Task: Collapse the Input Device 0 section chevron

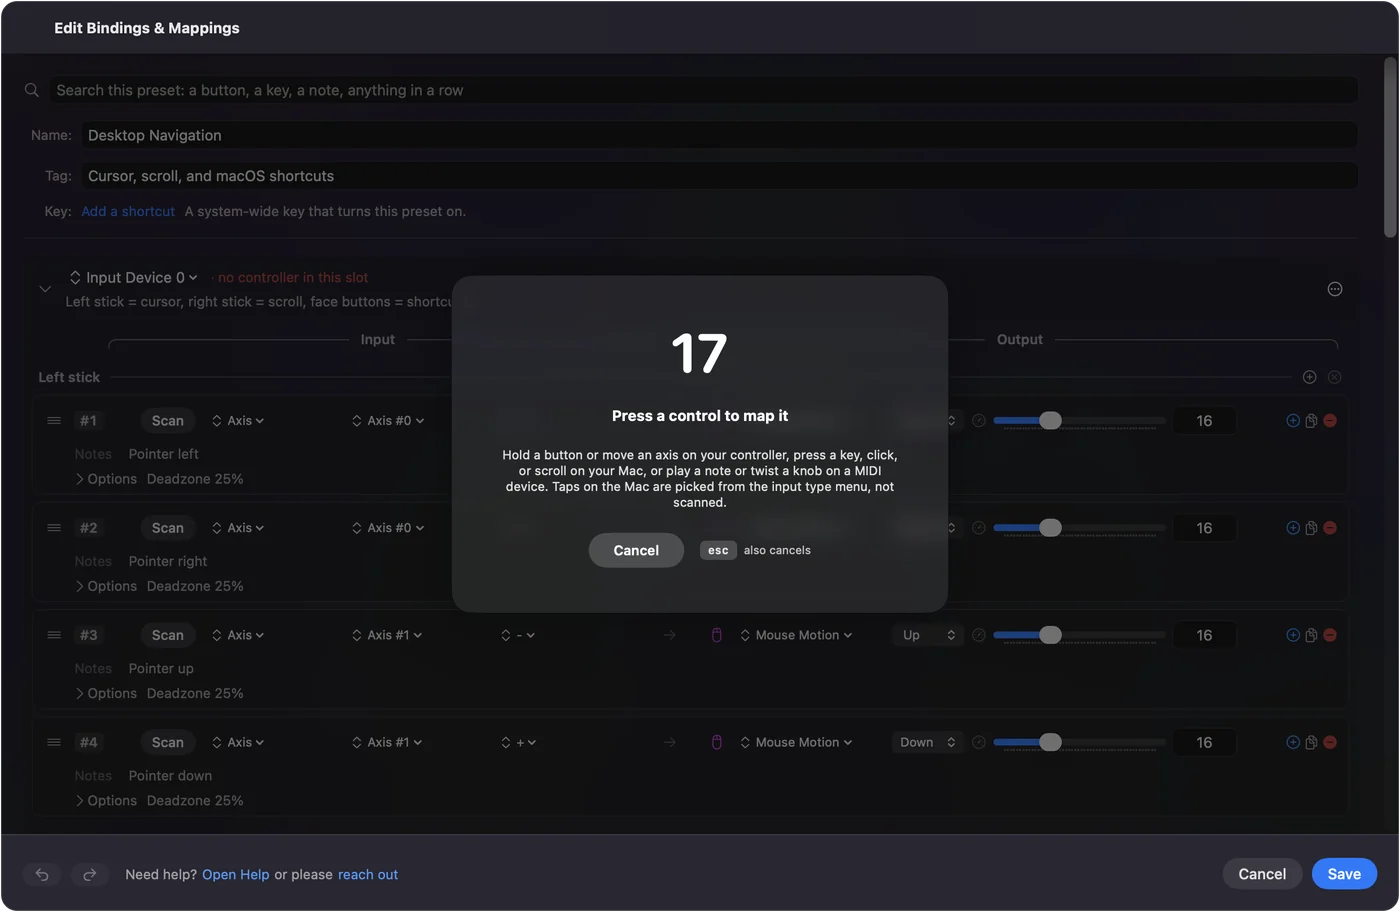Action: [45, 289]
